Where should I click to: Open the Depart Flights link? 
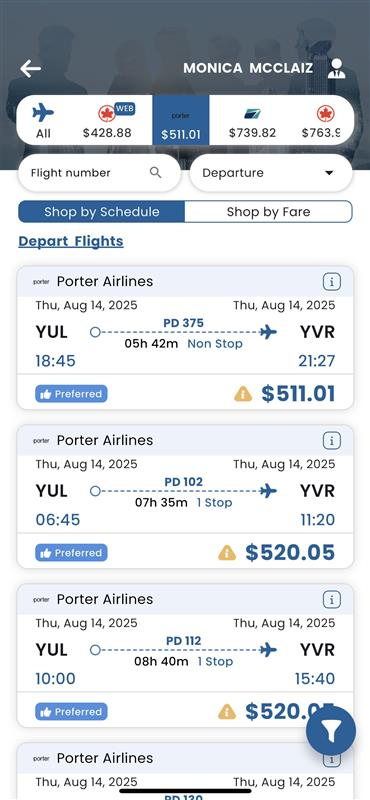tap(71, 241)
